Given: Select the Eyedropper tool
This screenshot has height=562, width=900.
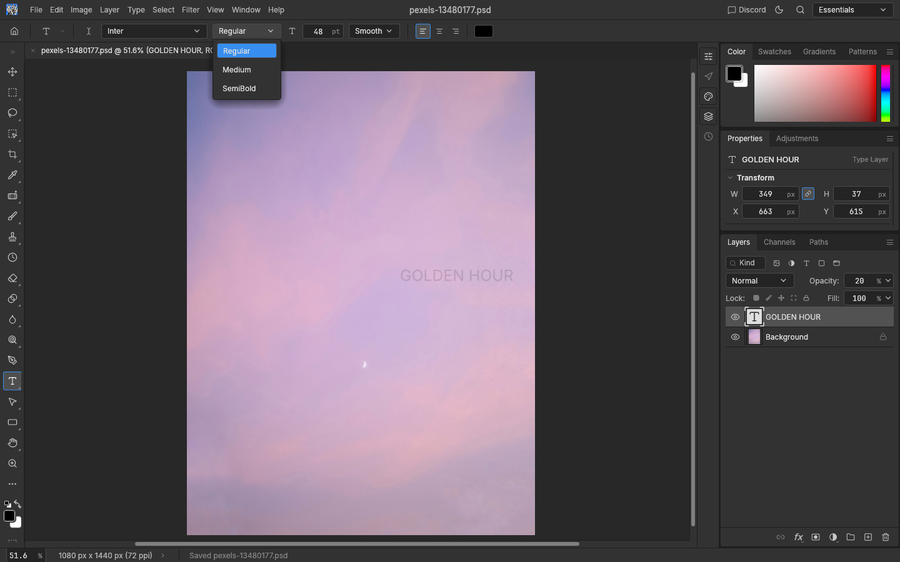Looking at the screenshot, I should point(12,175).
